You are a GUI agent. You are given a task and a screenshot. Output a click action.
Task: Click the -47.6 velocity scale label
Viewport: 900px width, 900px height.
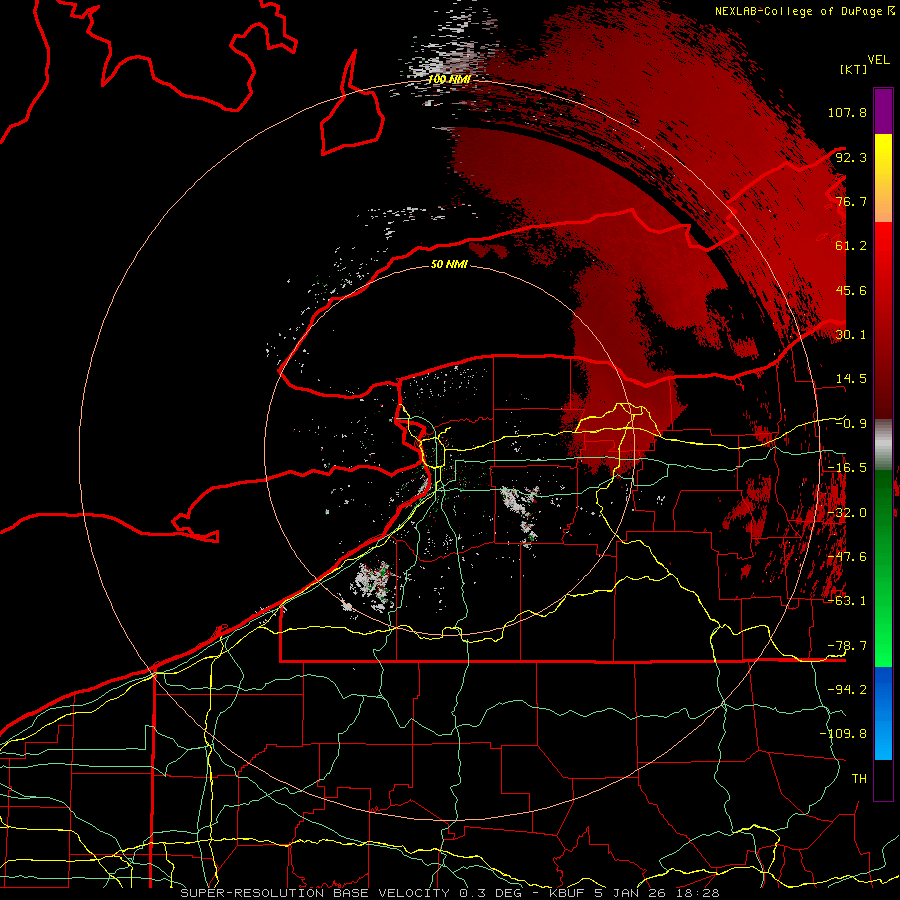pos(847,557)
